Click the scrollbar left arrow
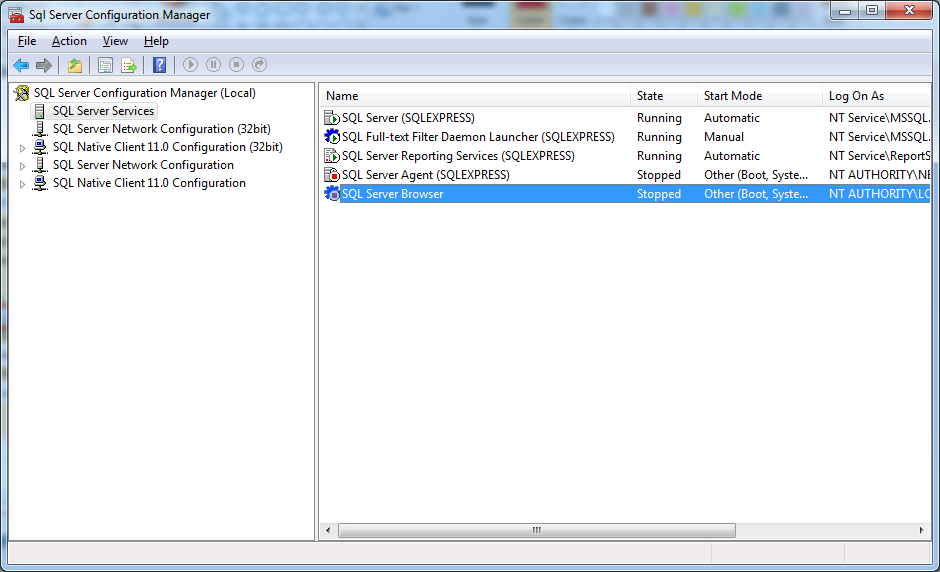This screenshot has width=940, height=572. coord(328,530)
